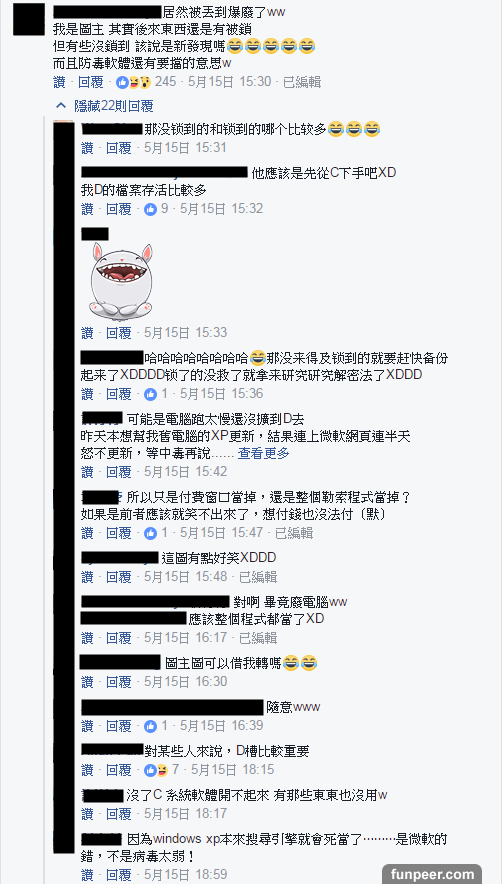Image resolution: width=502 pixels, height=884 pixels.
Task: Click the like icon on the 15:32 reply
Action: tap(150, 209)
